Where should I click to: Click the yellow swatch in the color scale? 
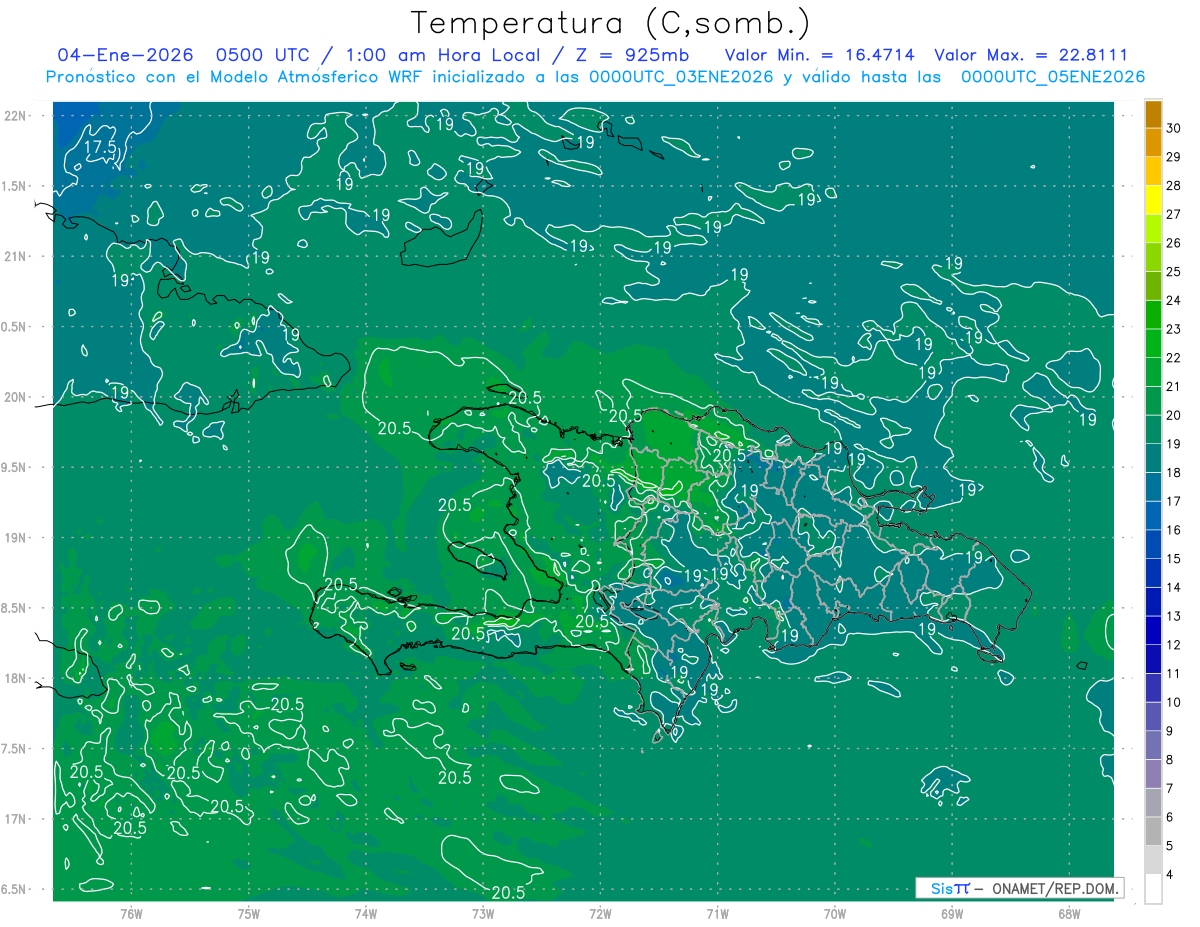[1153, 200]
